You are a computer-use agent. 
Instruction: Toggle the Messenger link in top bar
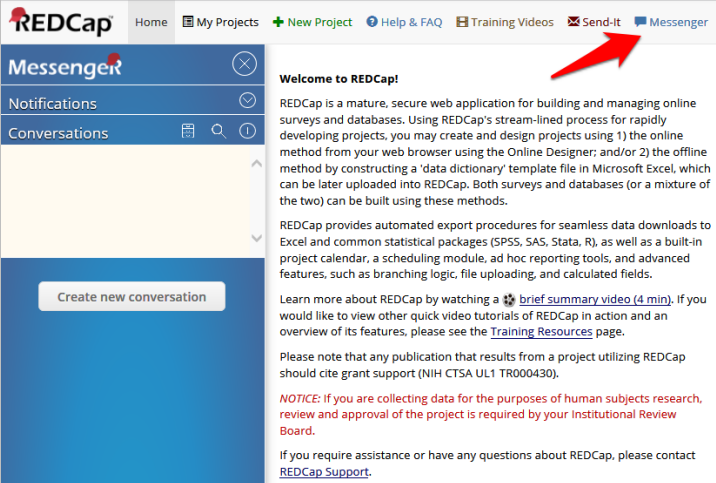[671, 22]
